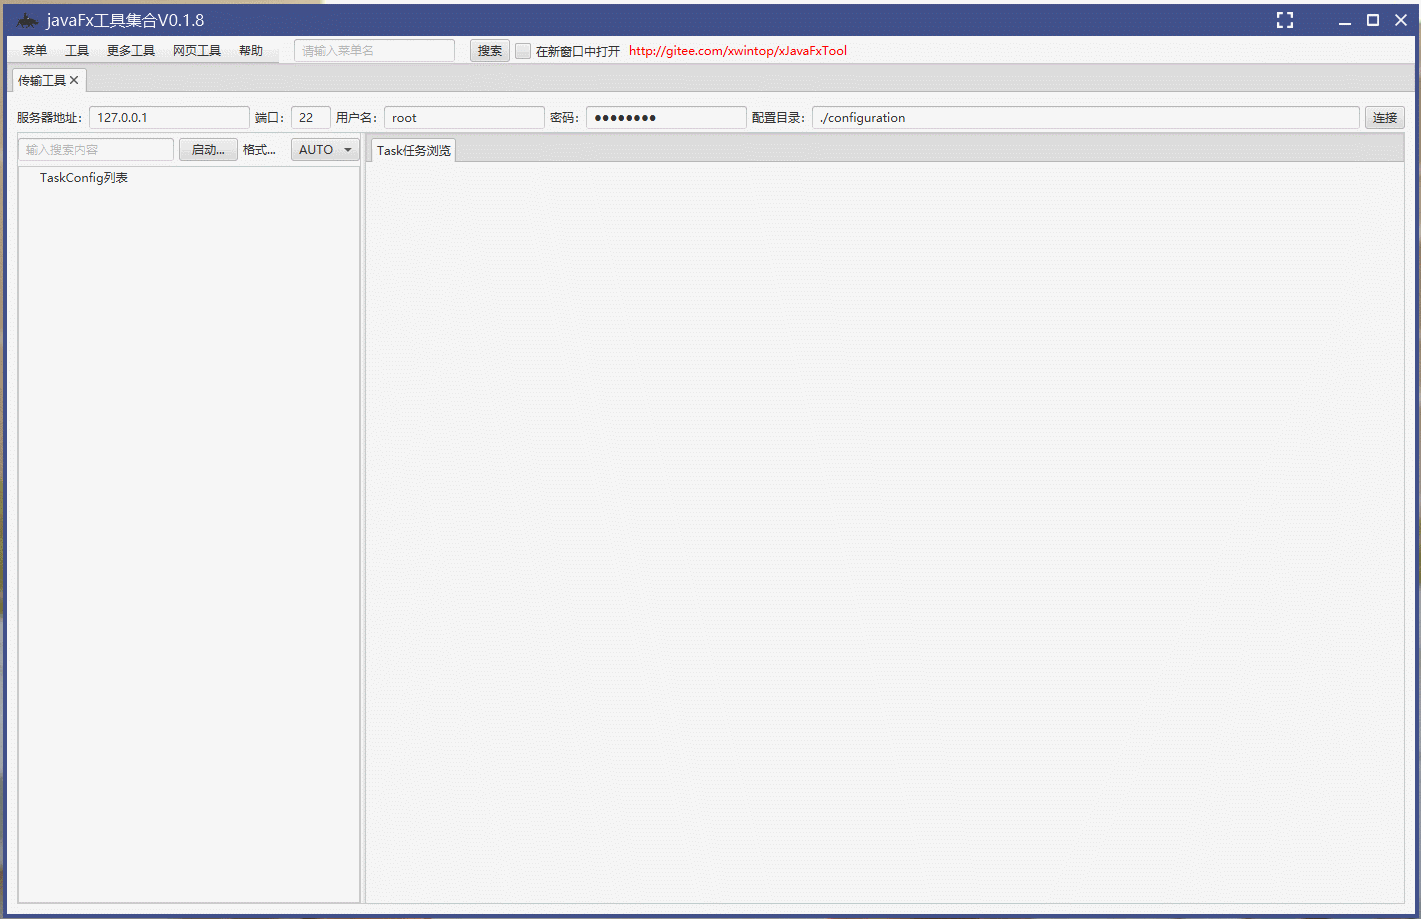Close the javaFx tool window
Image resolution: width=1421 pixels, height=919 pixels.
[1401, 20]
